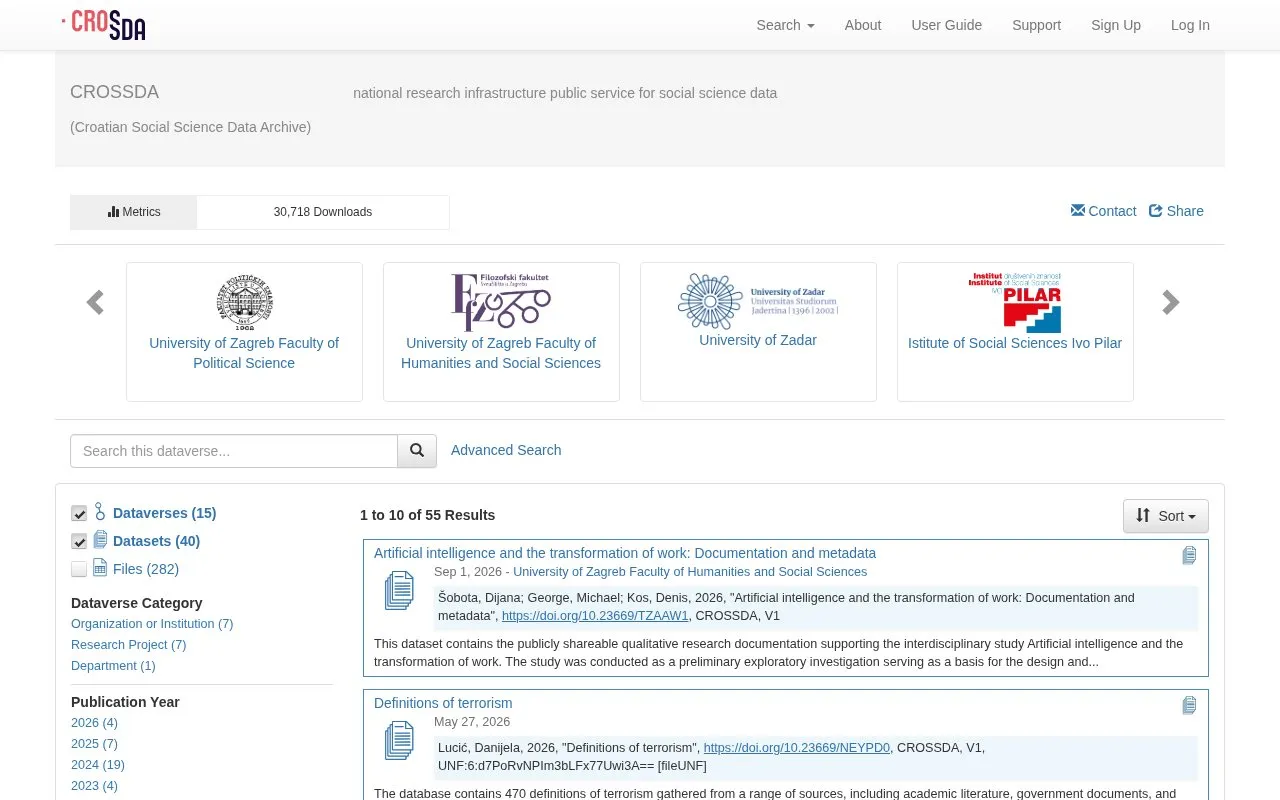The image size is (1280, 800).
Task: Open the User Guide
Action: coord(946,25)
